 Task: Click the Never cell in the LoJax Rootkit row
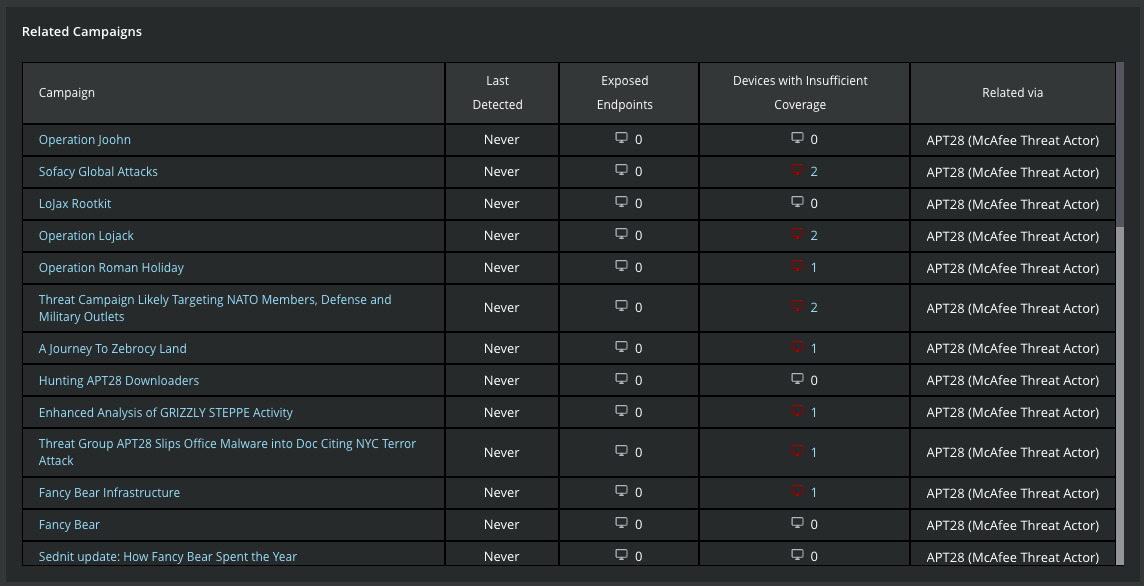[502, 204]
